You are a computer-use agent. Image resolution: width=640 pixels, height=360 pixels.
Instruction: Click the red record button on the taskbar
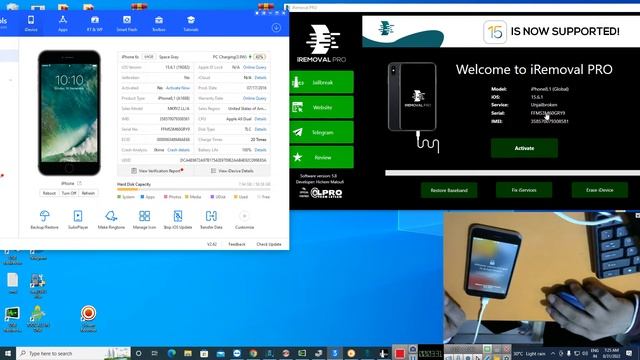400,353
